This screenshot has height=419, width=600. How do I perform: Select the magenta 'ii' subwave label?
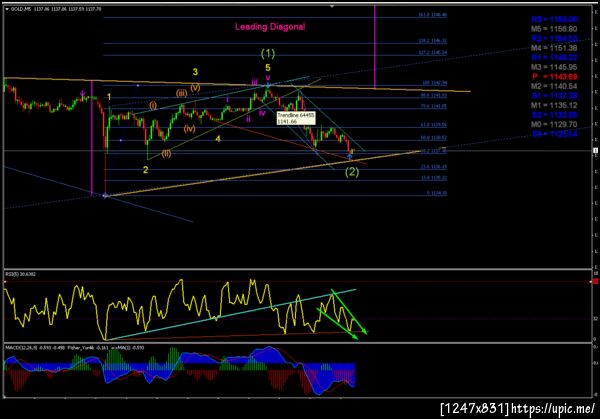coord(248,119)
